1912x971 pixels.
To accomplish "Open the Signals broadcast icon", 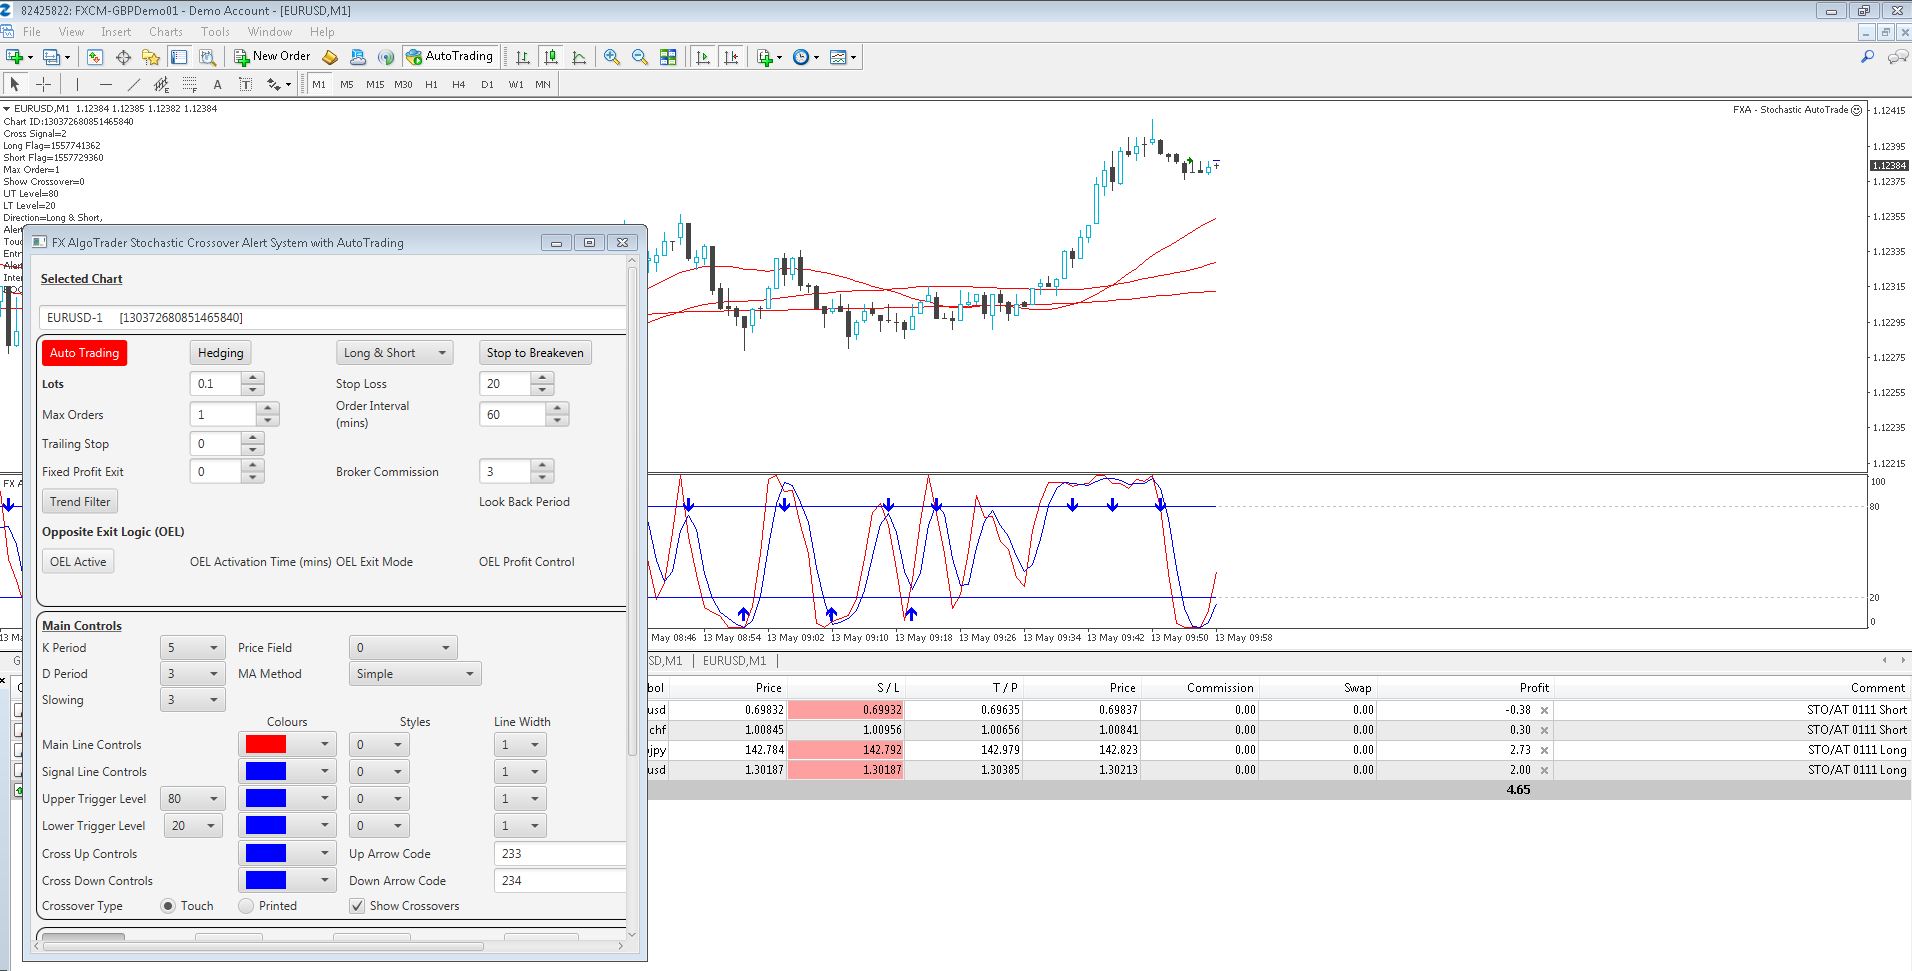I will (x=385, y=57).
